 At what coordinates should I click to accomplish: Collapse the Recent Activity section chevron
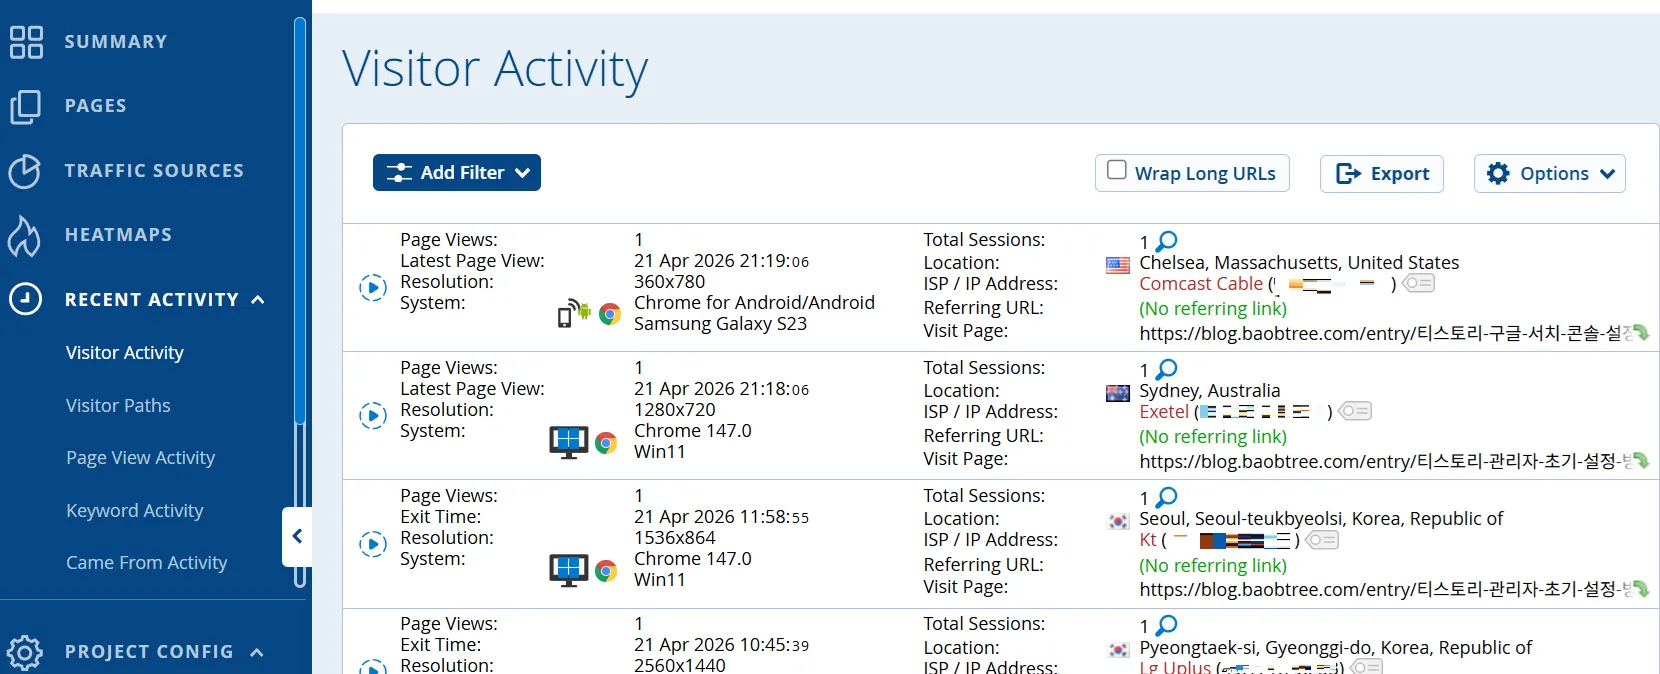[x=258, y=300]
